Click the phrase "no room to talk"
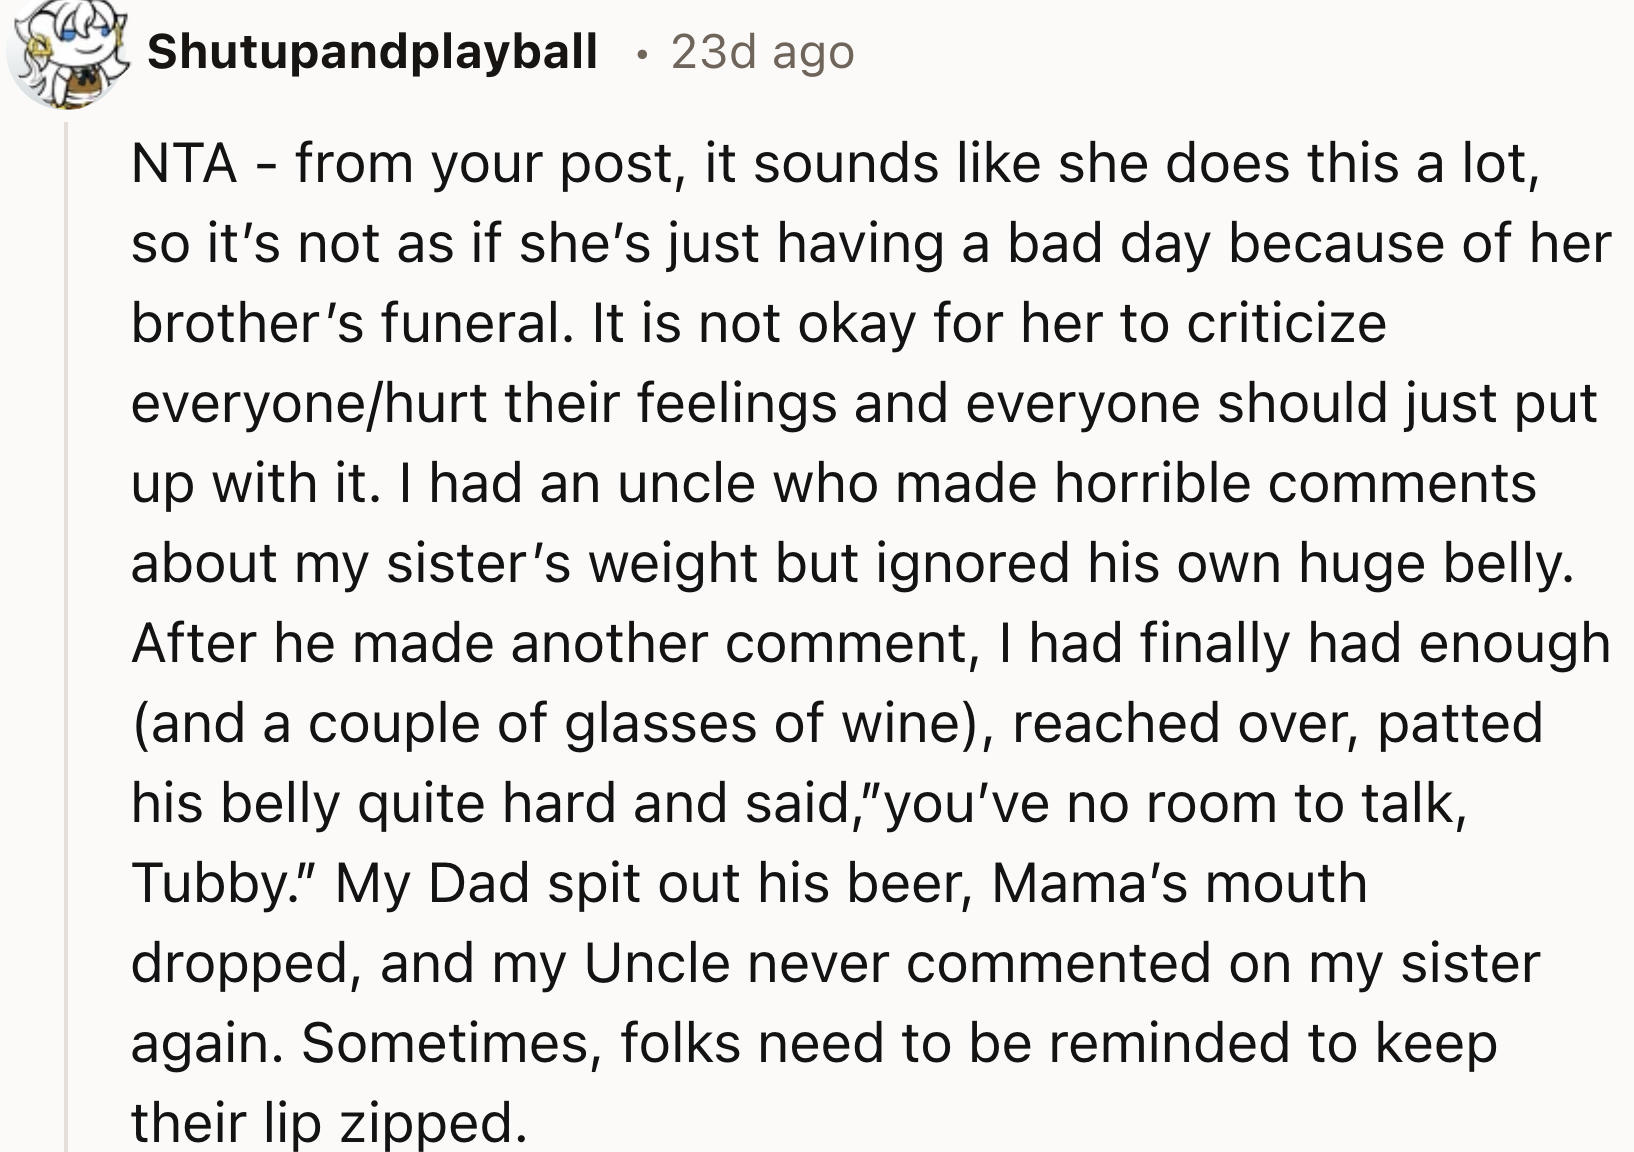The height and width of the screenshot is (1152, 1634). (1262, 804)
